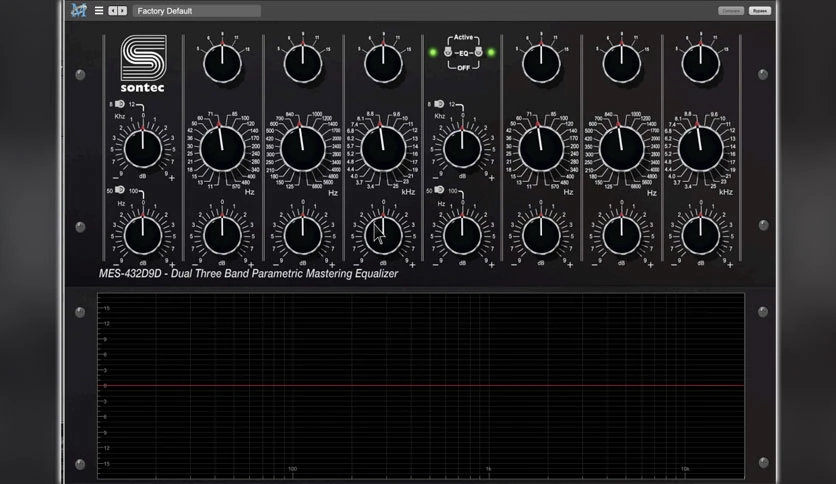Click the plugin logo icon in the top bar
This screenshot has height=484, width=836.
pyautogui.click(x=79, y=10)
